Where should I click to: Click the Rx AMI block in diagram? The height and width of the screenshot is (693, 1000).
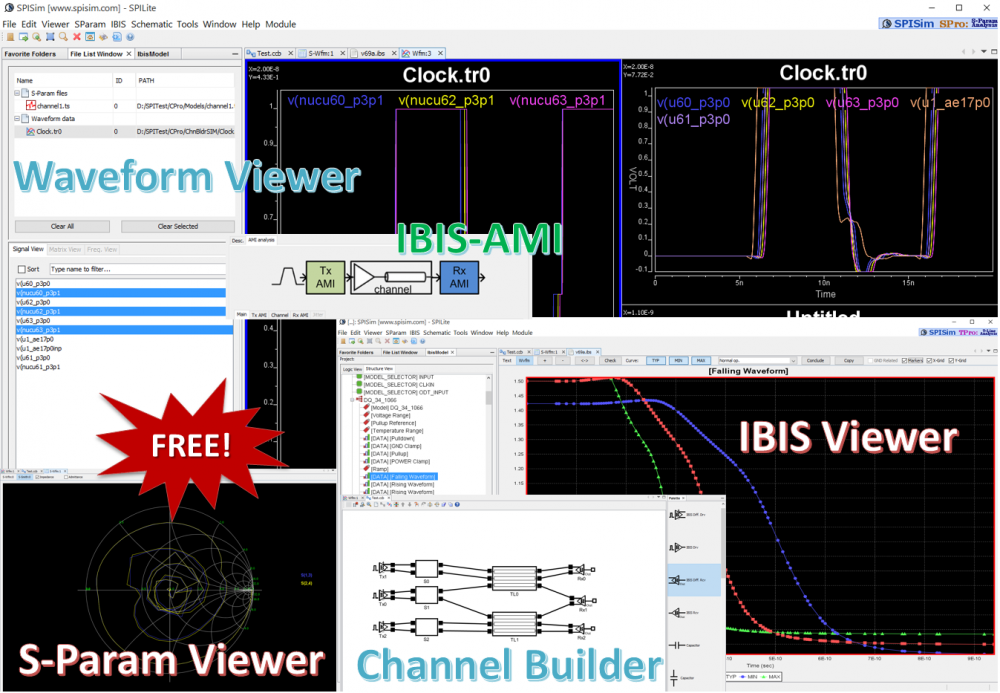pos(459,276)
